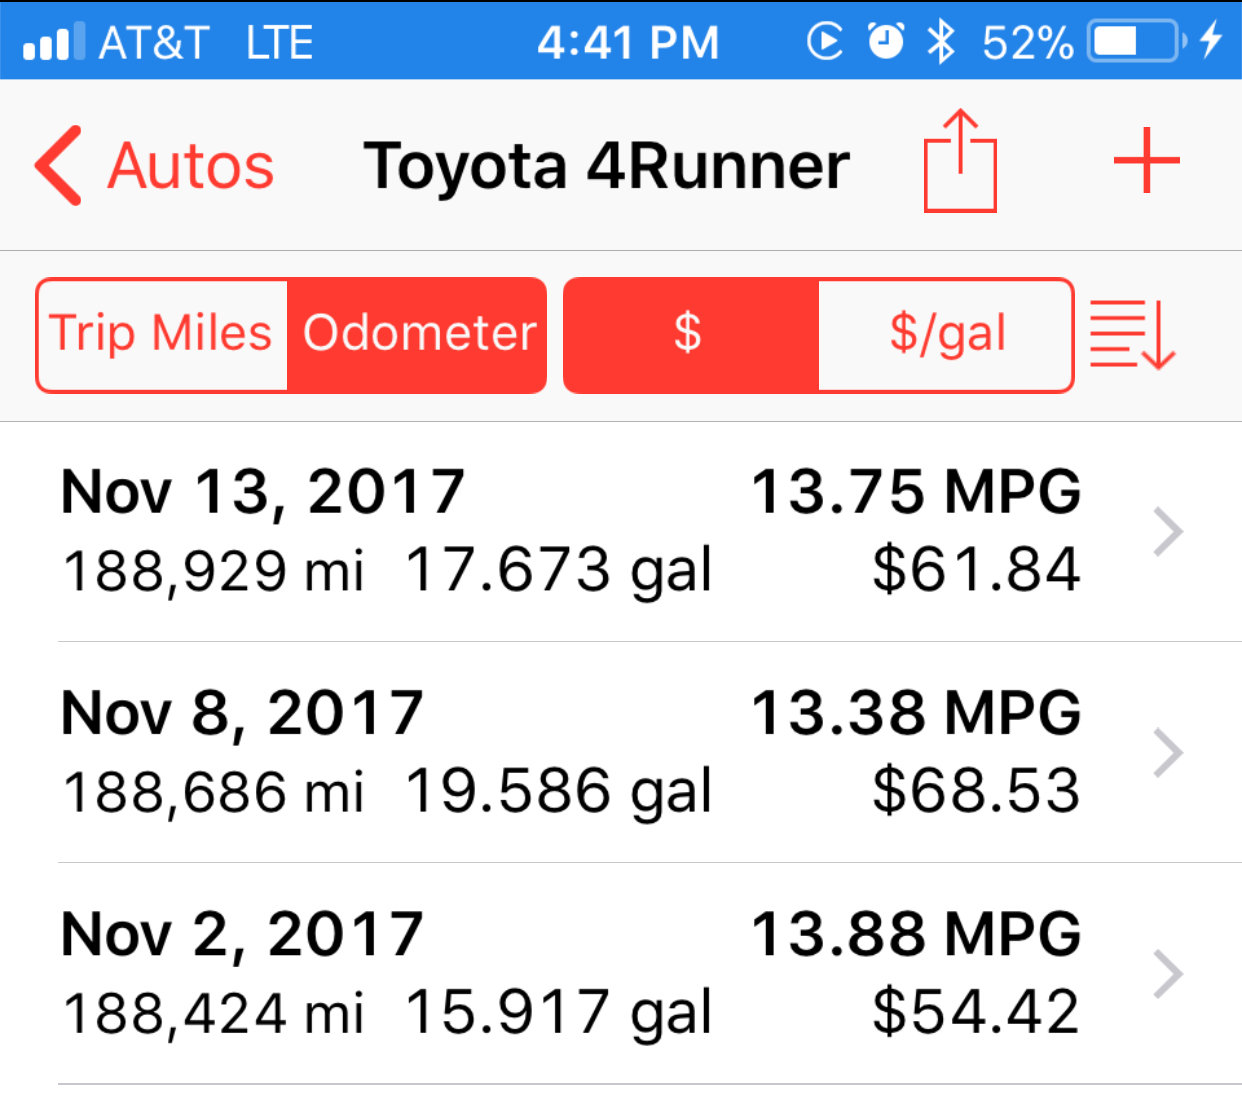The width and height of the screenshot is (1242, 1119).
Task: Tap the Bluetooth status icon
Action: point(940,42)
